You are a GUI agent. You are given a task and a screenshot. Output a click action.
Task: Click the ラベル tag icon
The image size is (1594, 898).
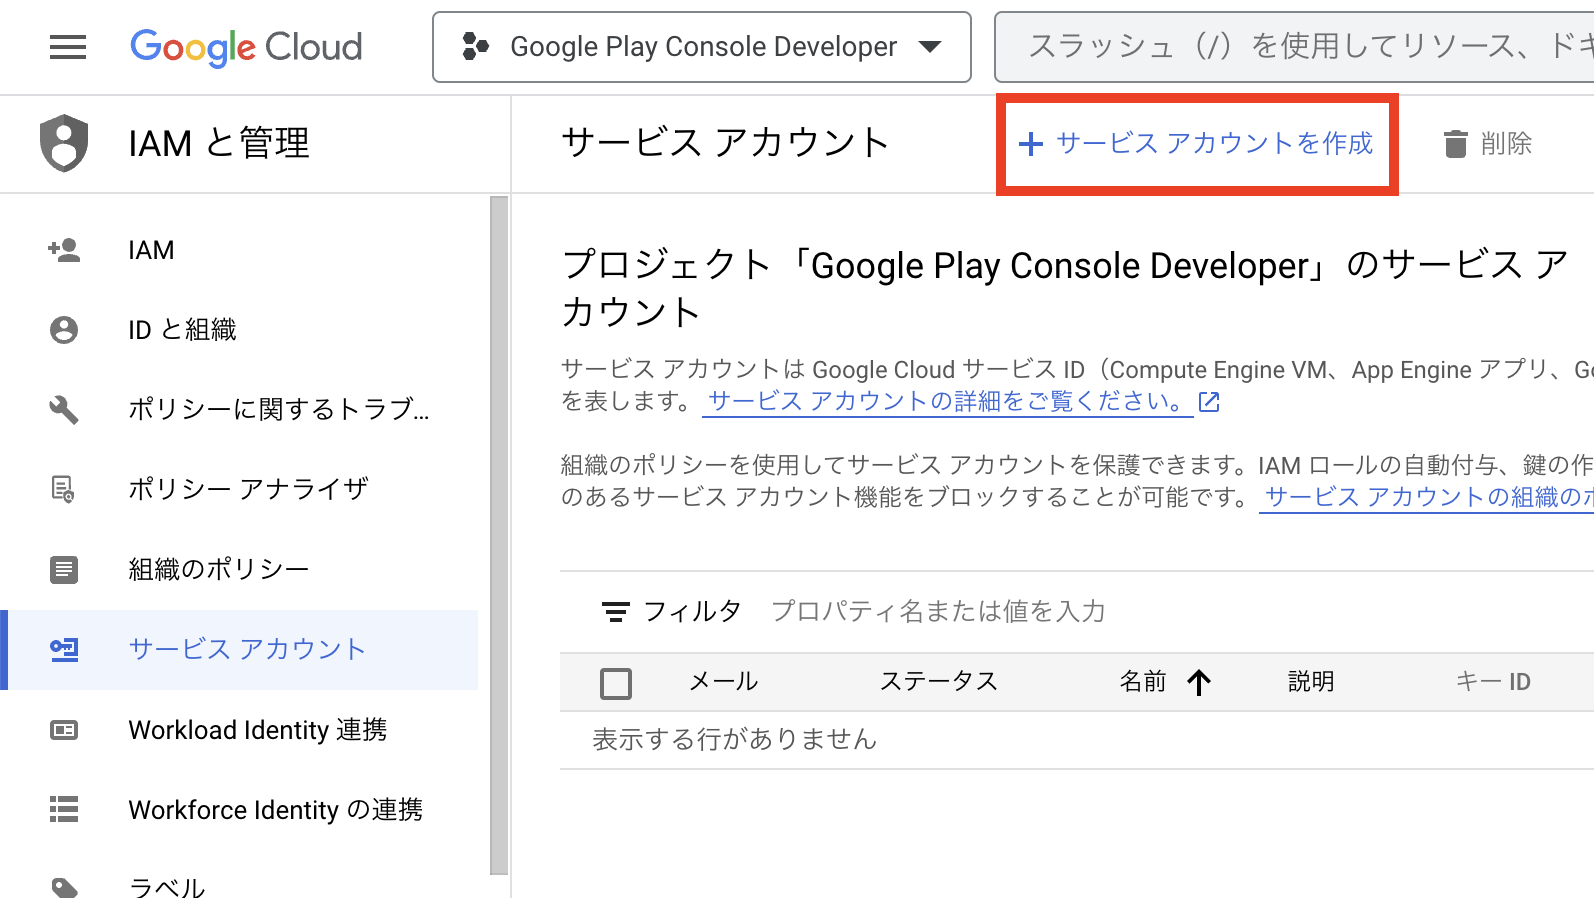click(64, 887)
